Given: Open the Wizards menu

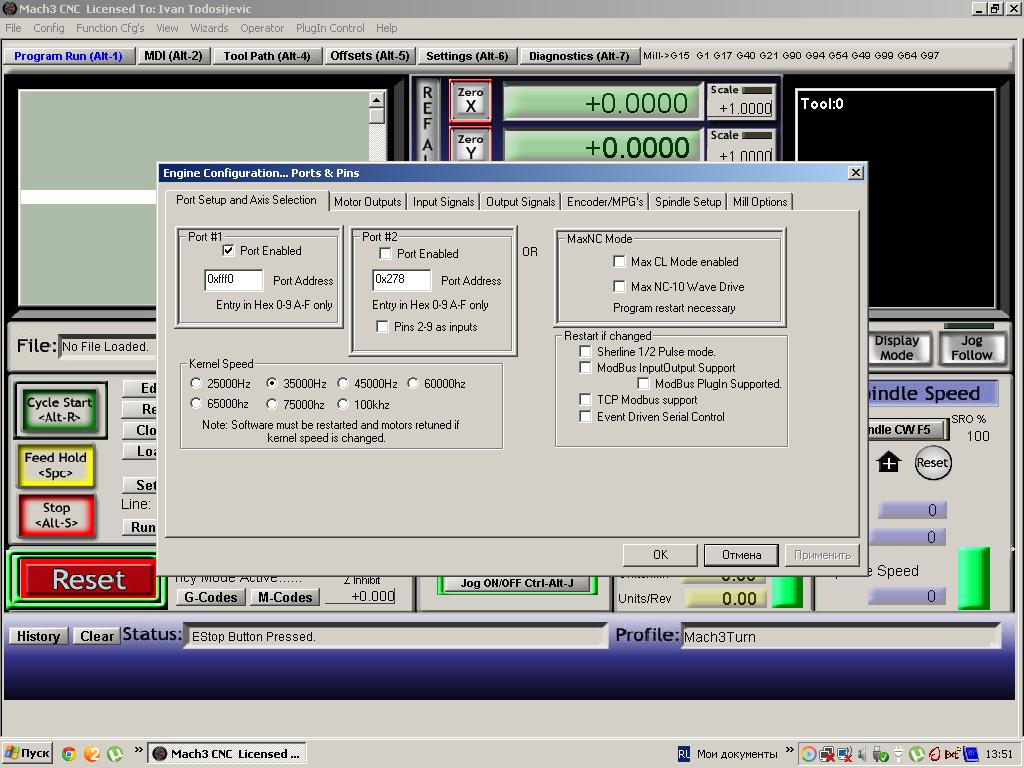Looking at the screenshot, I should coord(209,28).
